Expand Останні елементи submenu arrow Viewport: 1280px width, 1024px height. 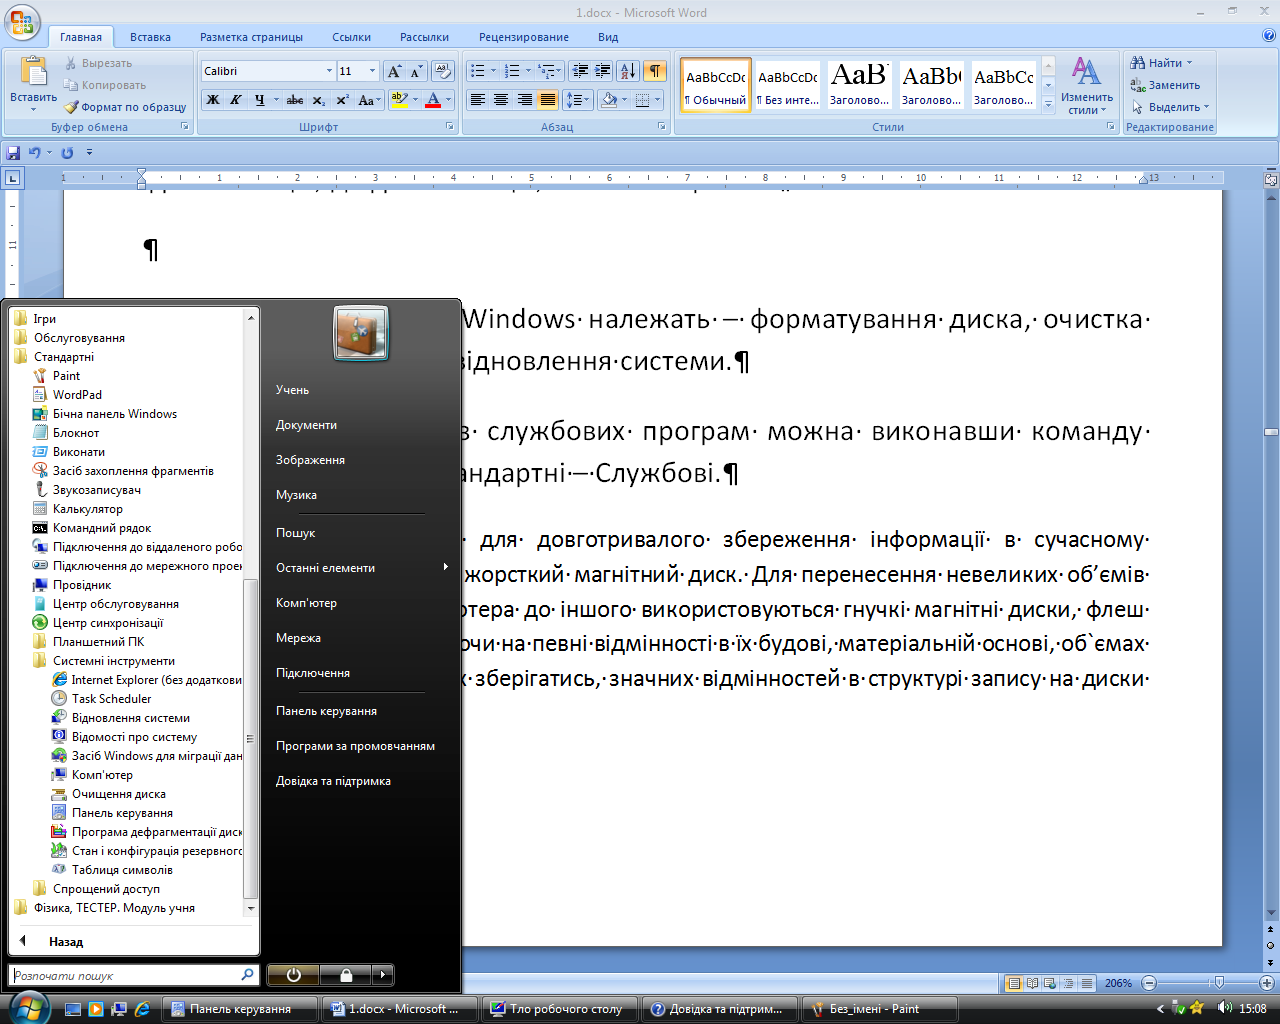(446, 567)
